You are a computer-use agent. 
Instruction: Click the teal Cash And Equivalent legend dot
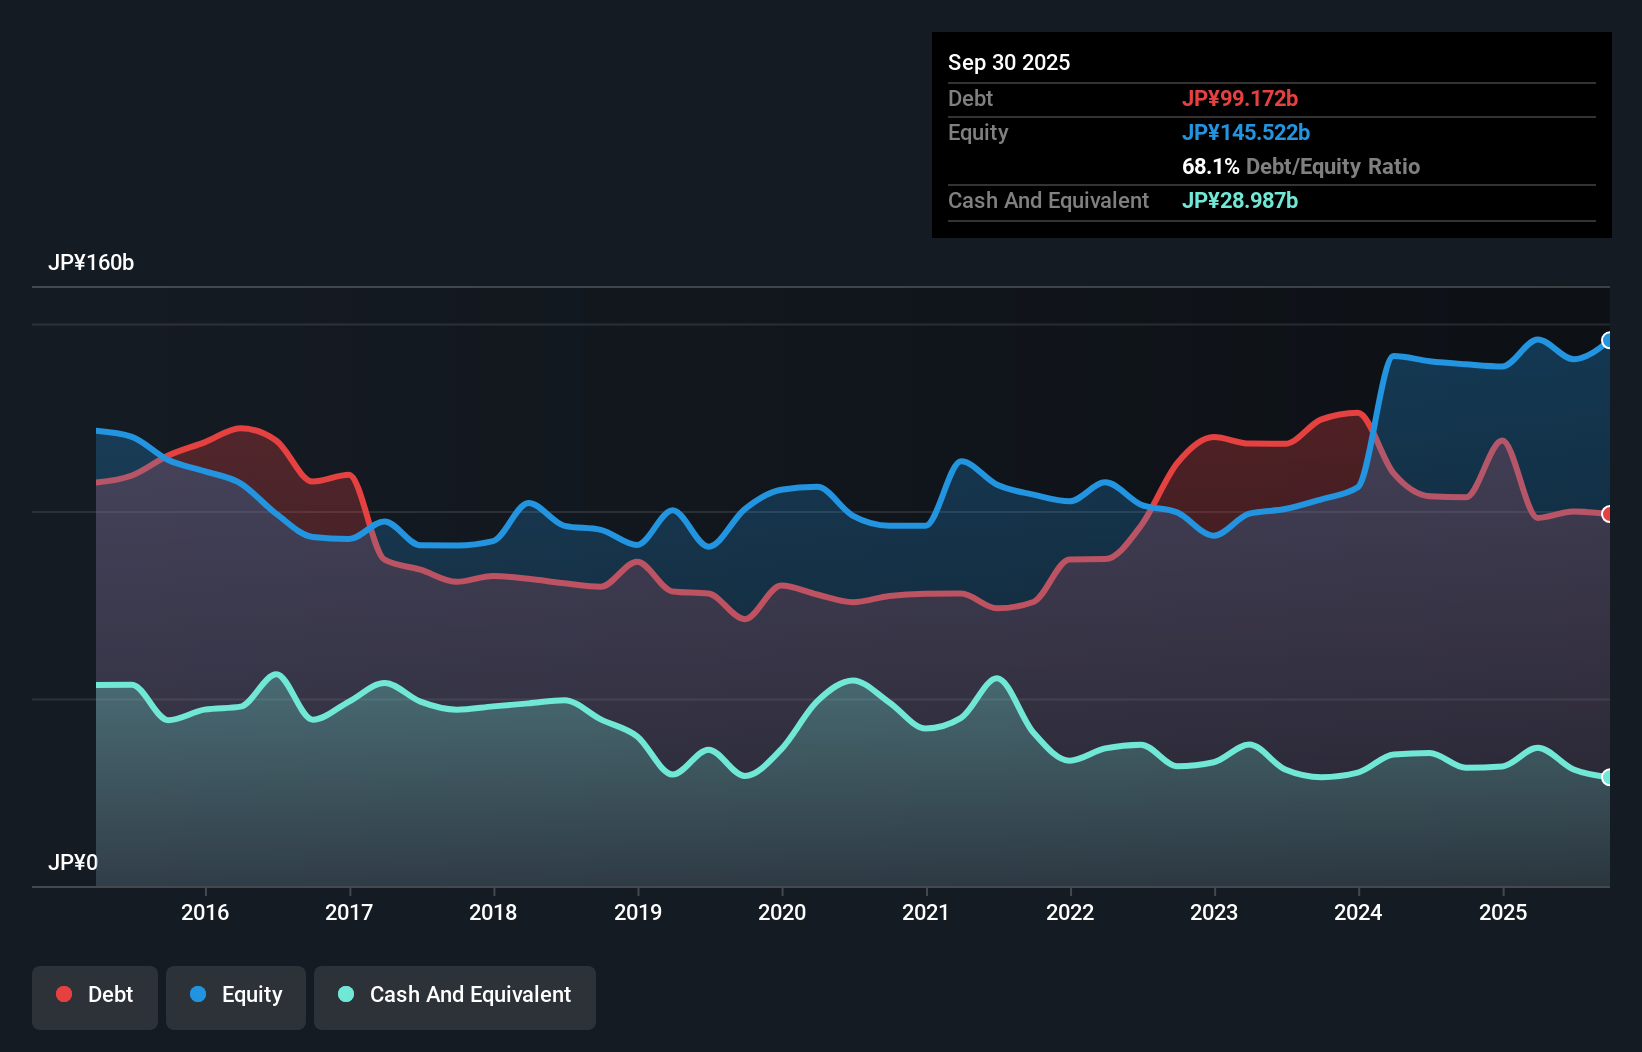tap(346, 994)
